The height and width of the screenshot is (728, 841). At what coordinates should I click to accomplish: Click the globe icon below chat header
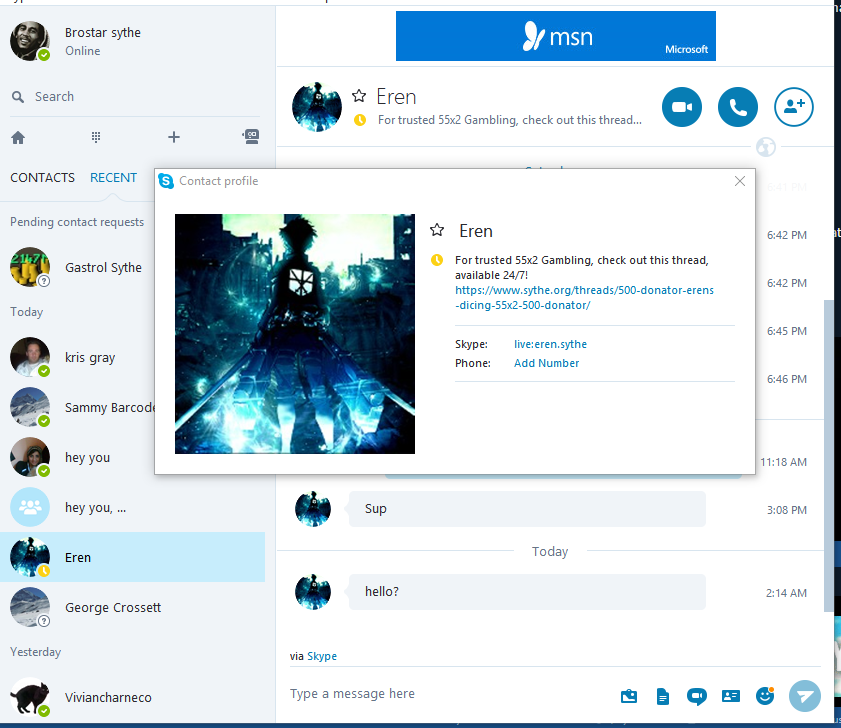coord(766,147)
